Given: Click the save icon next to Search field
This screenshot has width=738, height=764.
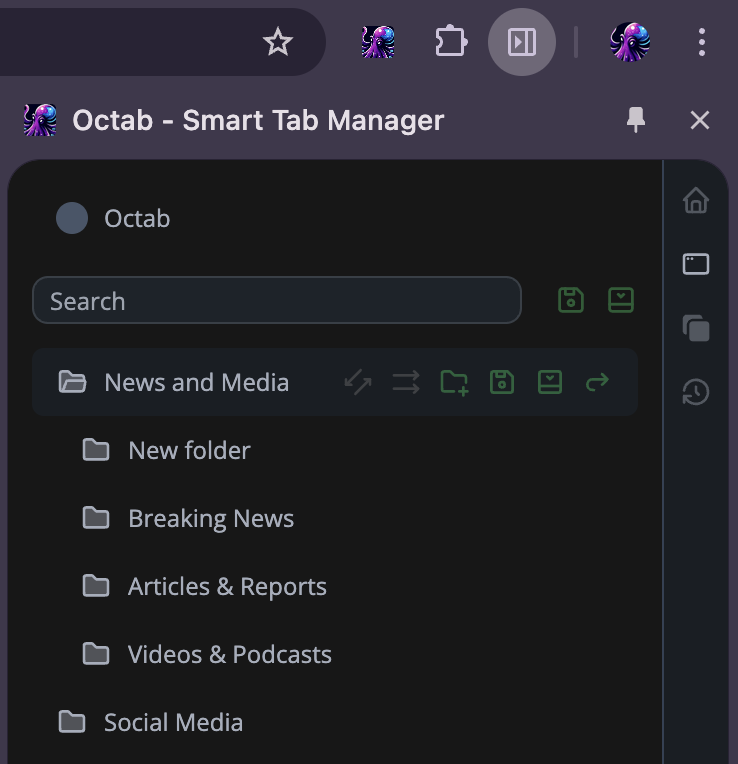Looking at the screenshot, I should [x=571, y=300].
